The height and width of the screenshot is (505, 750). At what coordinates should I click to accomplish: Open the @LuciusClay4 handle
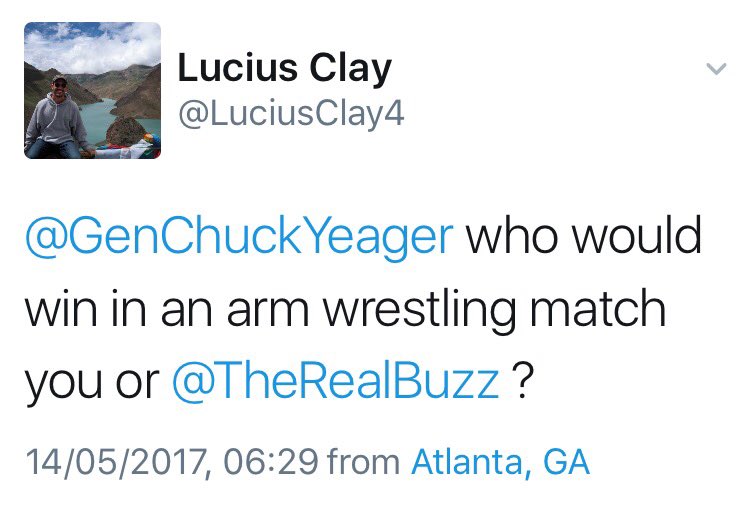point(291,113)
